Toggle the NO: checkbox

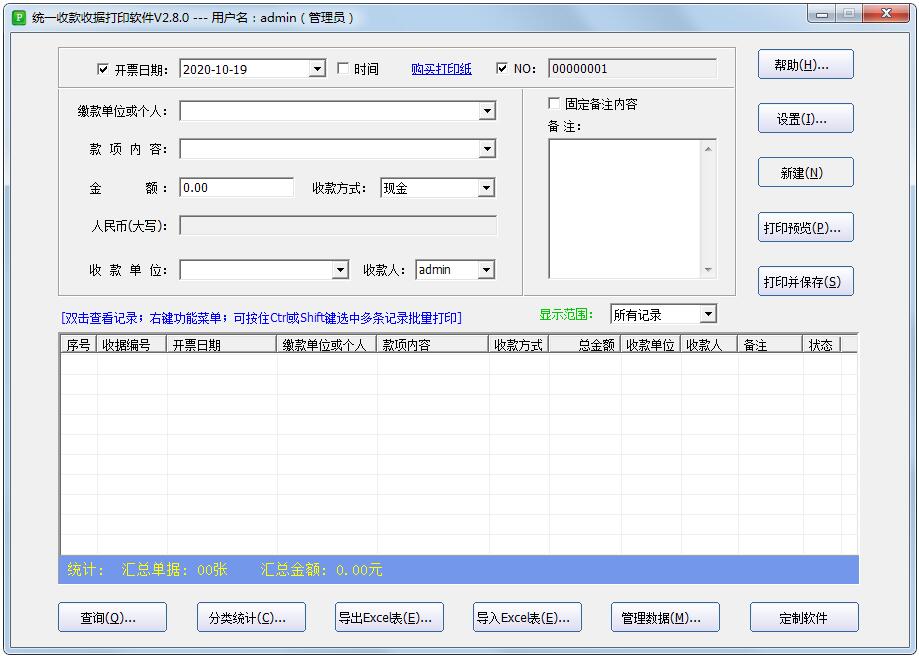tap(502, 69)
